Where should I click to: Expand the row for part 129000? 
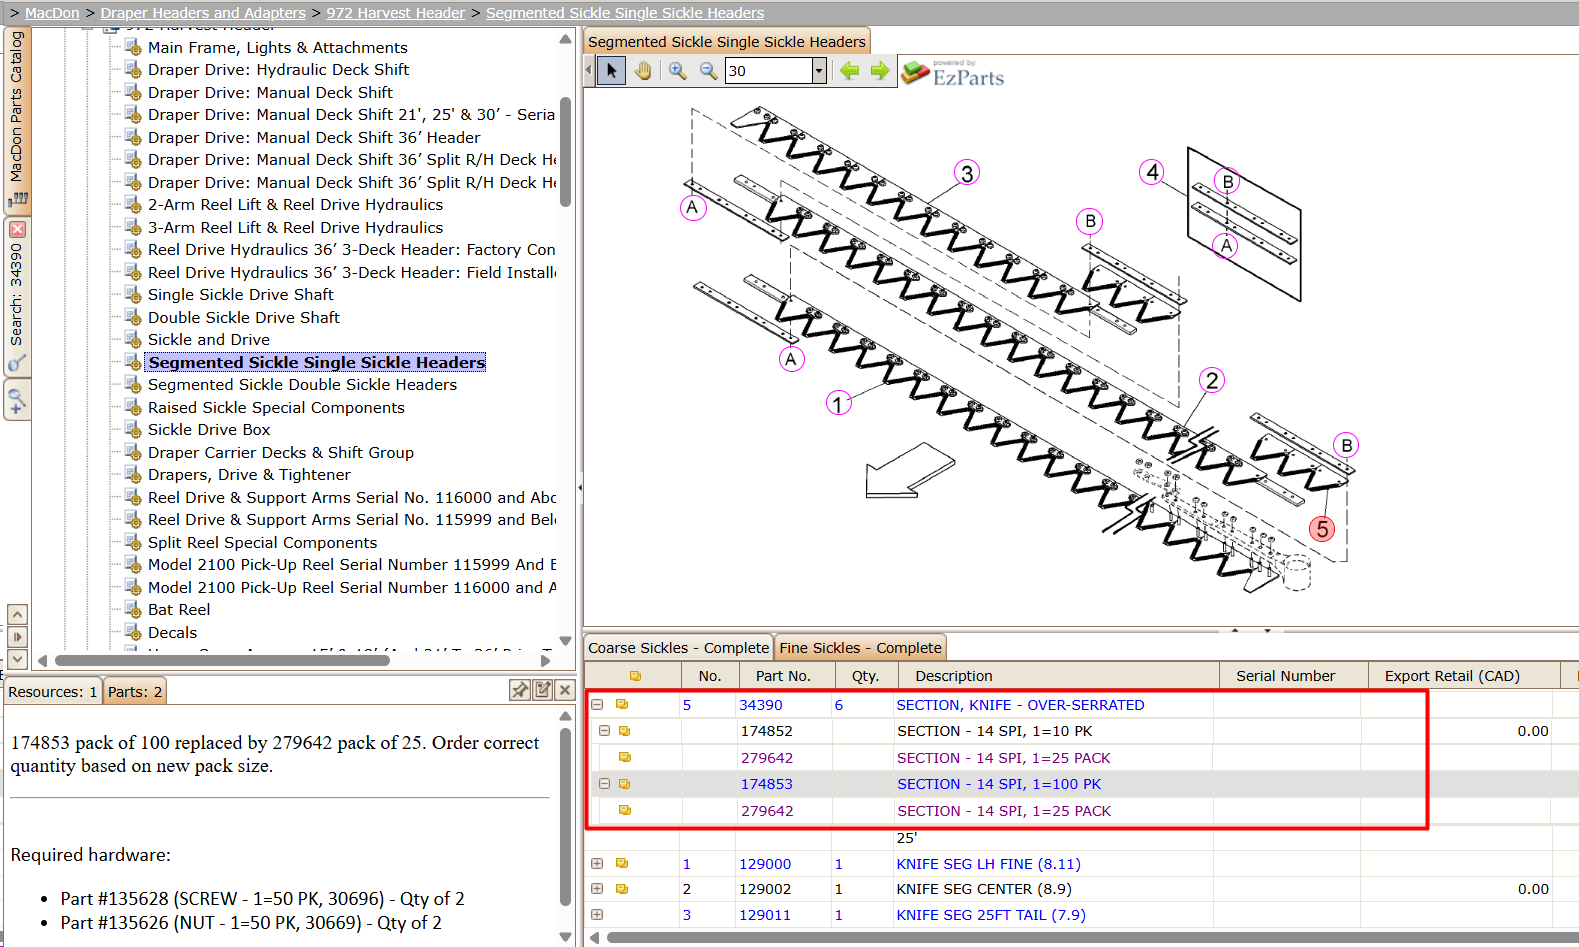[x=597, y=863]
